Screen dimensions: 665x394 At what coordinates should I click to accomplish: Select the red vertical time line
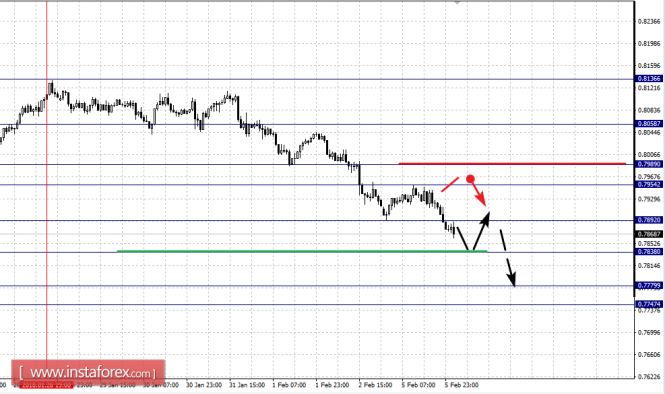tap(47, 191)
